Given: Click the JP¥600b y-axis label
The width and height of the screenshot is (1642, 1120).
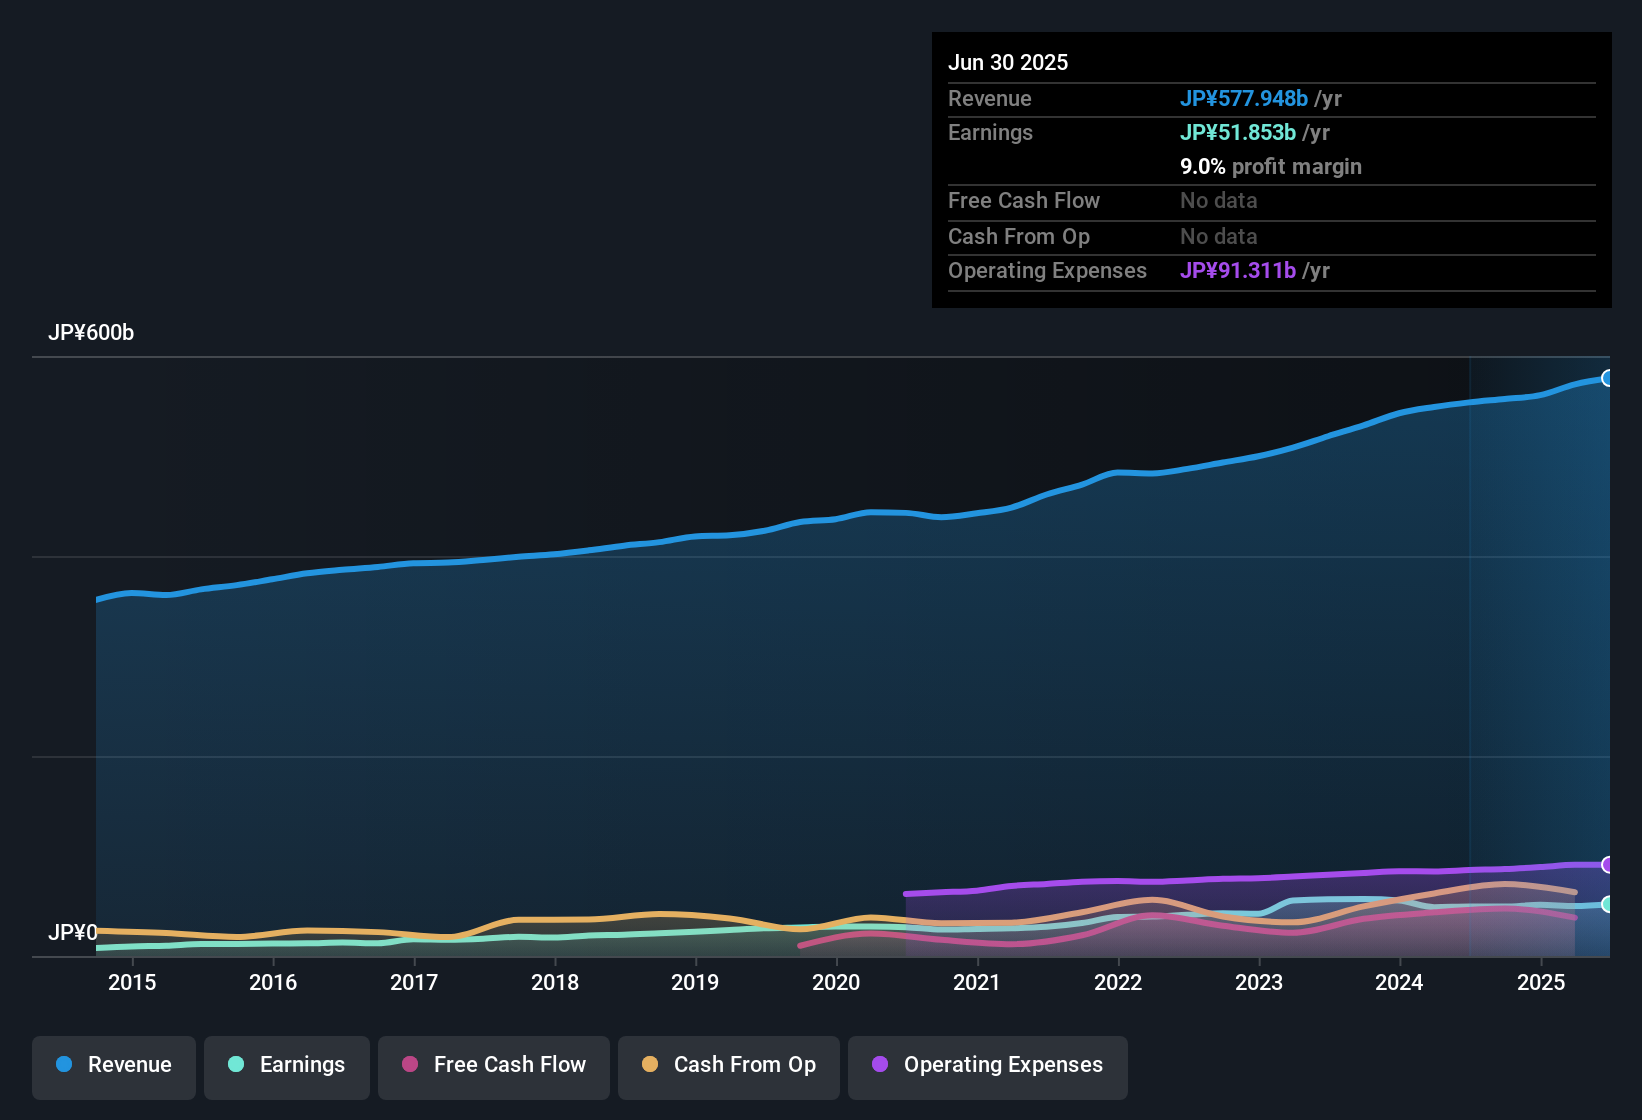Looking at the screenshot, I should pos(91,333).
